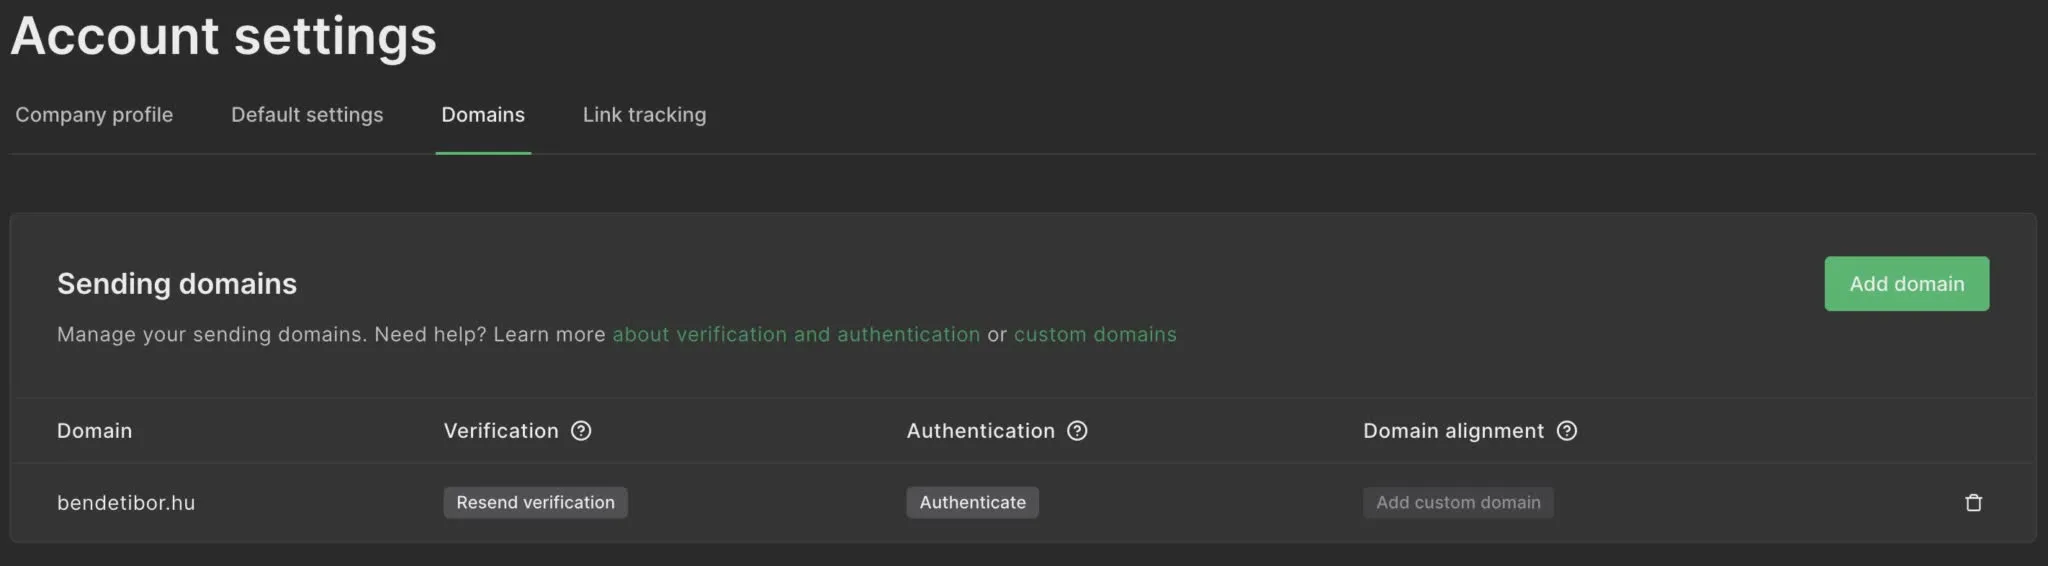Image resolution: width=2048 pixels, height=566 pixels.
Task: Click the Verification column header label
Action: 501,431
